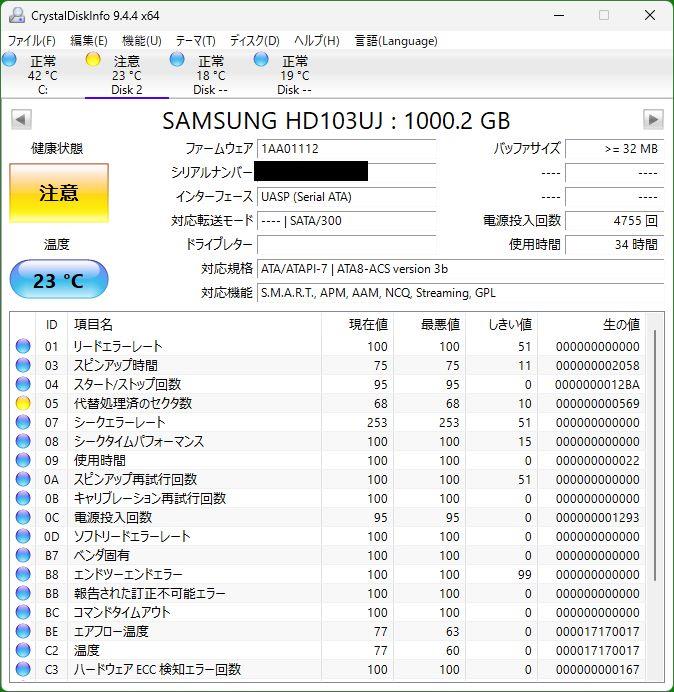
Task: Click the 生の値 column header
Action: pyautogui.click(x=591, y=325)
